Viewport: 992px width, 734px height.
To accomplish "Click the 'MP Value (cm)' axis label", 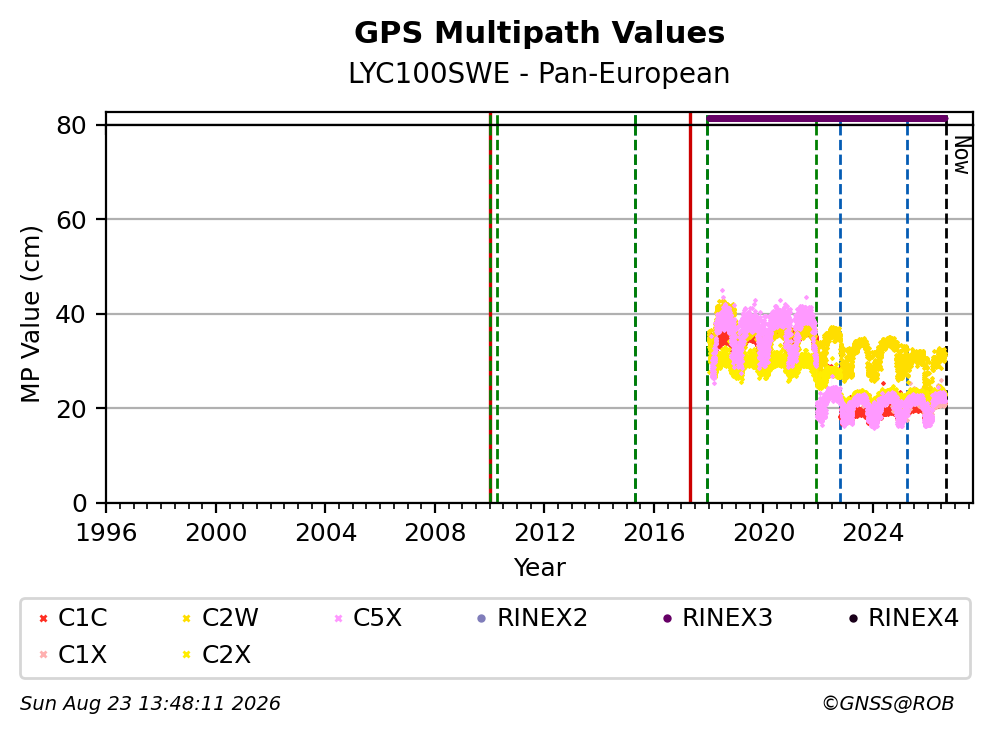I will tap(30, 314).
